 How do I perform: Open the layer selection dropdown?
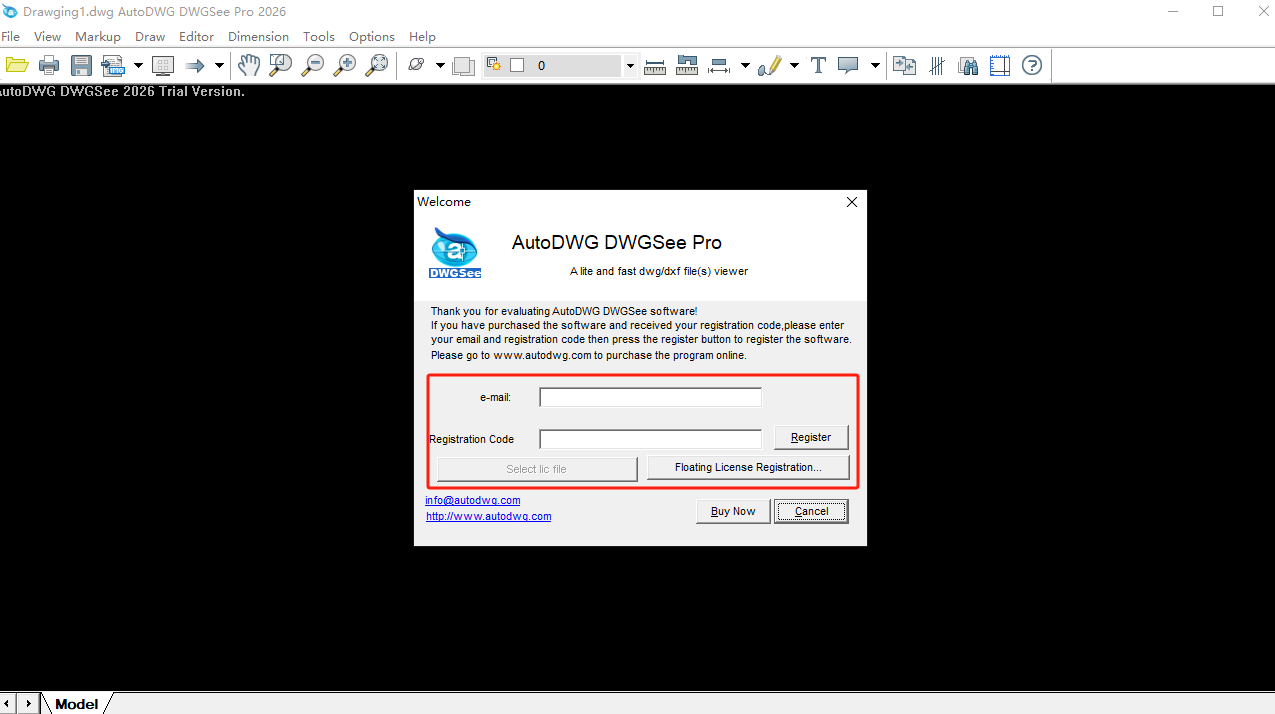(630, 66)
